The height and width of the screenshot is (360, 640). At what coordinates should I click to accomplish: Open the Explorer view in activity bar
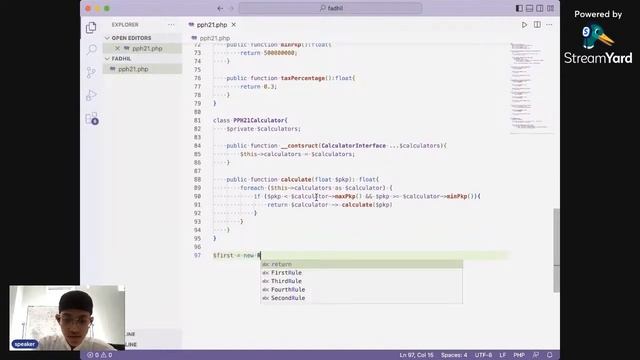(91, 28)
